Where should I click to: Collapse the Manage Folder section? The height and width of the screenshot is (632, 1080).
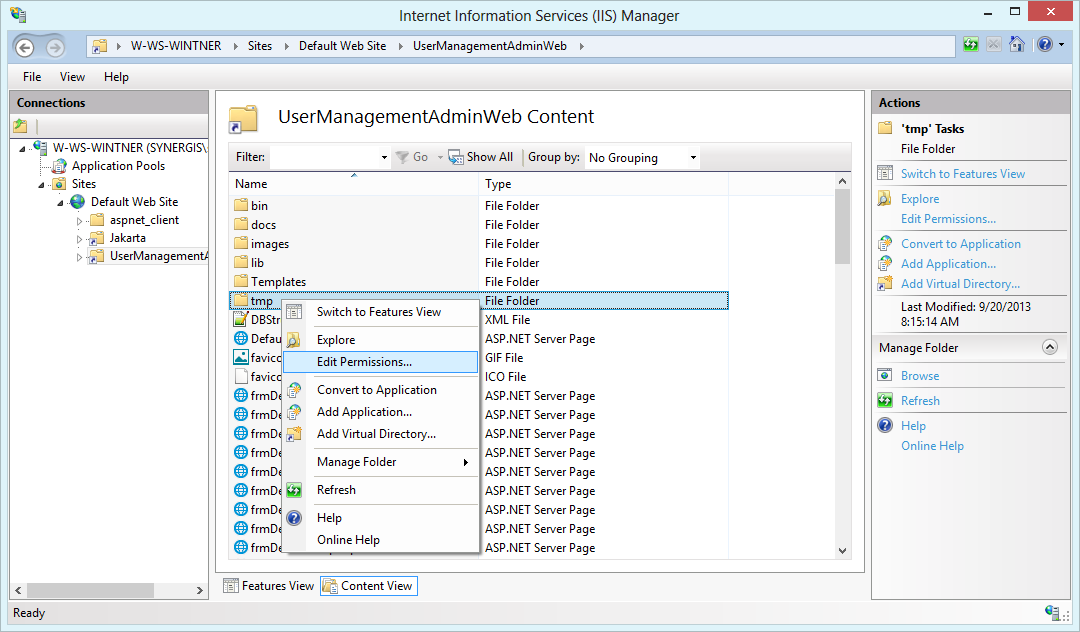point(1050,347)
